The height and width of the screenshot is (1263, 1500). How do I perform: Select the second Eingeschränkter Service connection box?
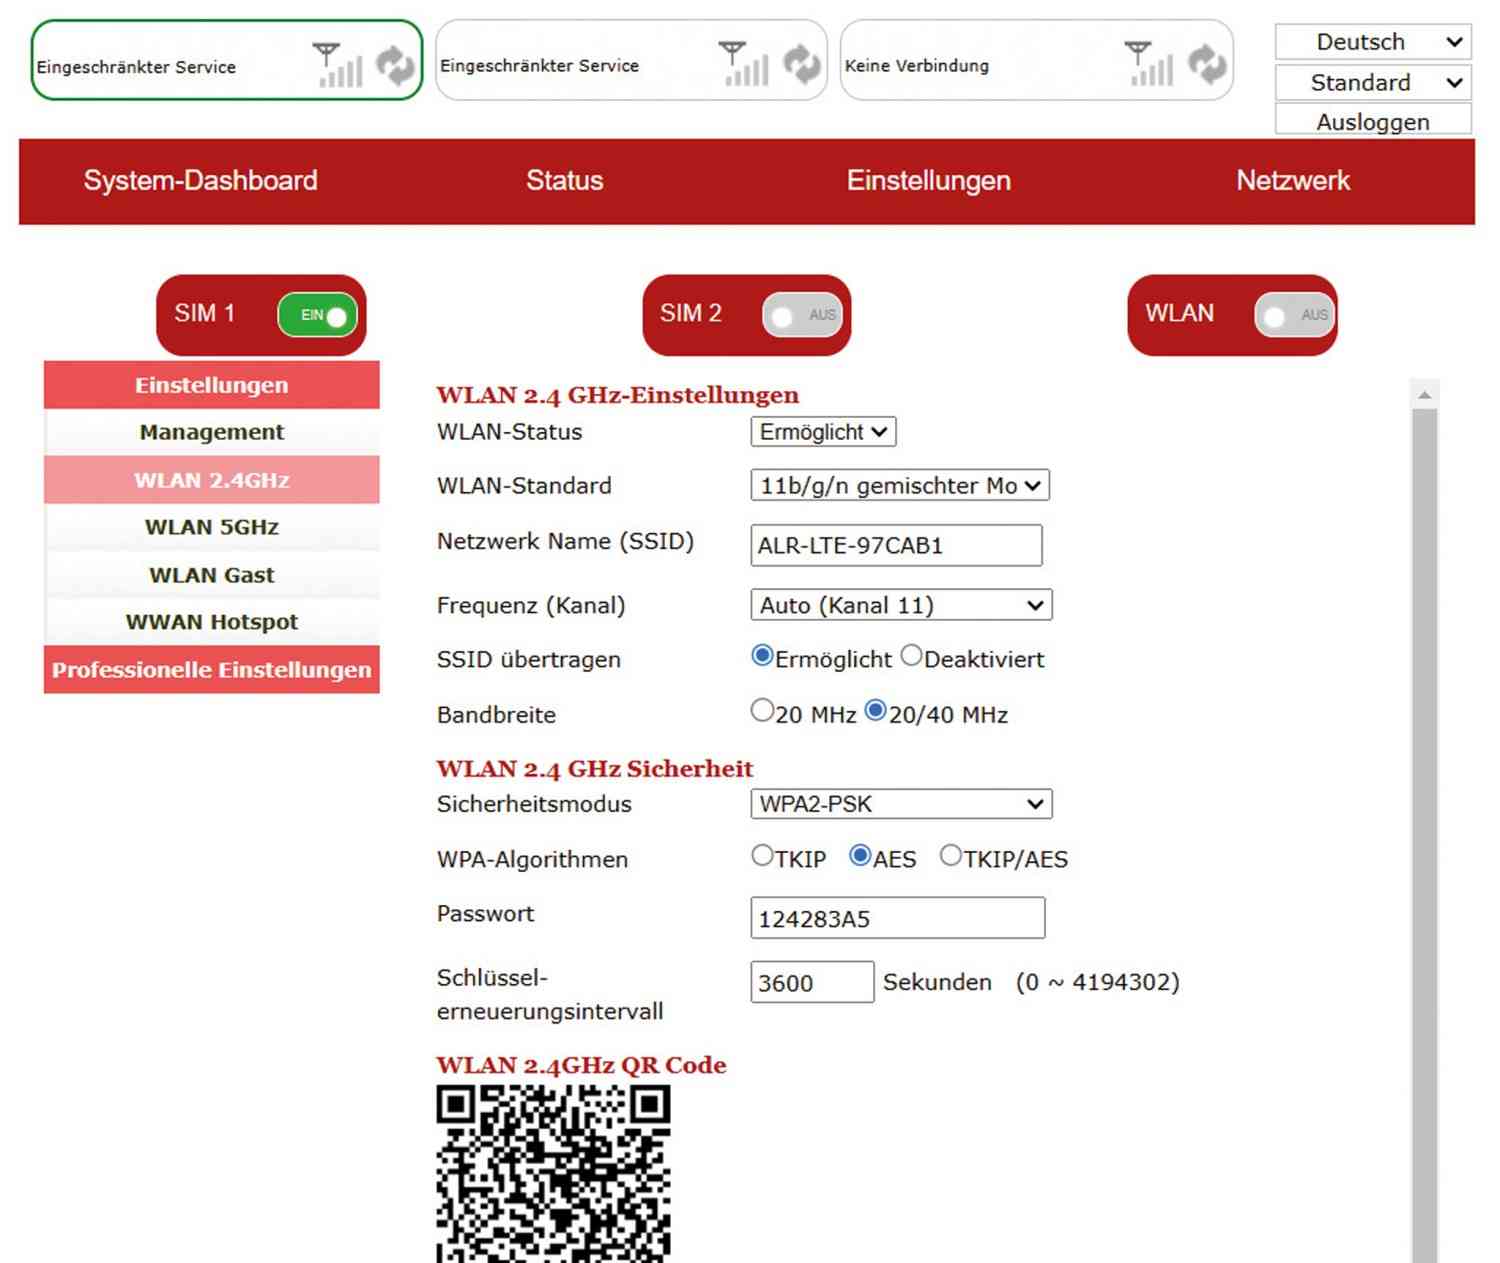tap(631, 60)
